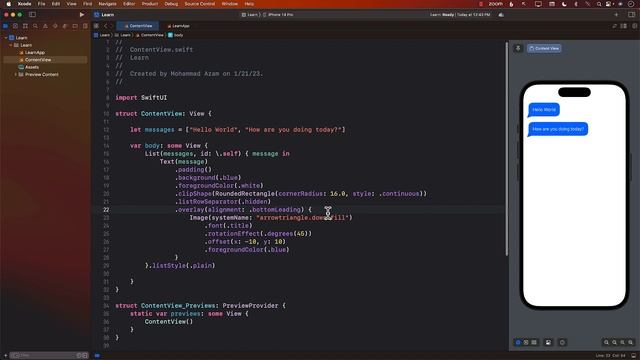Toggle Do Not Disturb moon icon
Screen dimensions: 640x360
[x=564, y=4]
